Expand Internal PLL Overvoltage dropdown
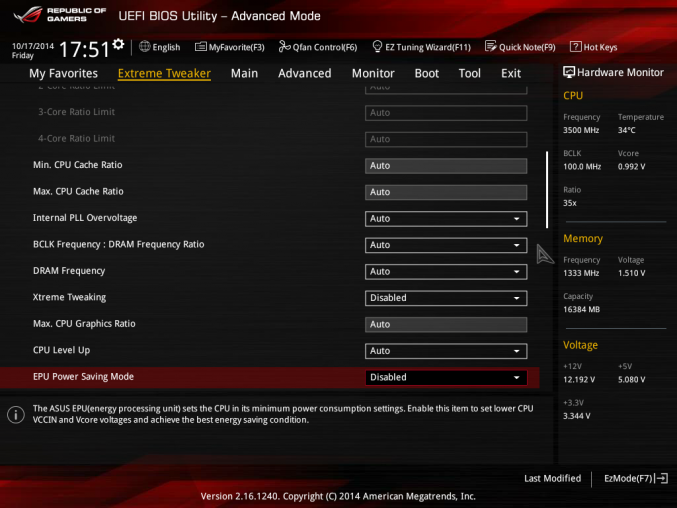Image resolution: width=677 pixels, height=508 pixels. pos(445,218)
